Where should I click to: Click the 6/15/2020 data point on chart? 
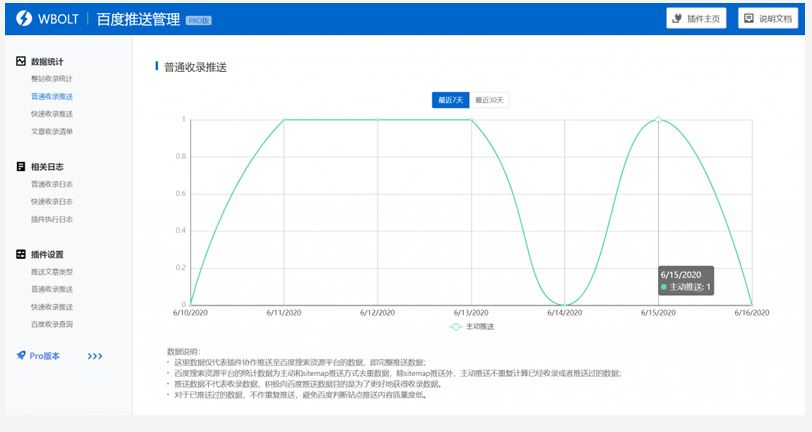point(658,119)
